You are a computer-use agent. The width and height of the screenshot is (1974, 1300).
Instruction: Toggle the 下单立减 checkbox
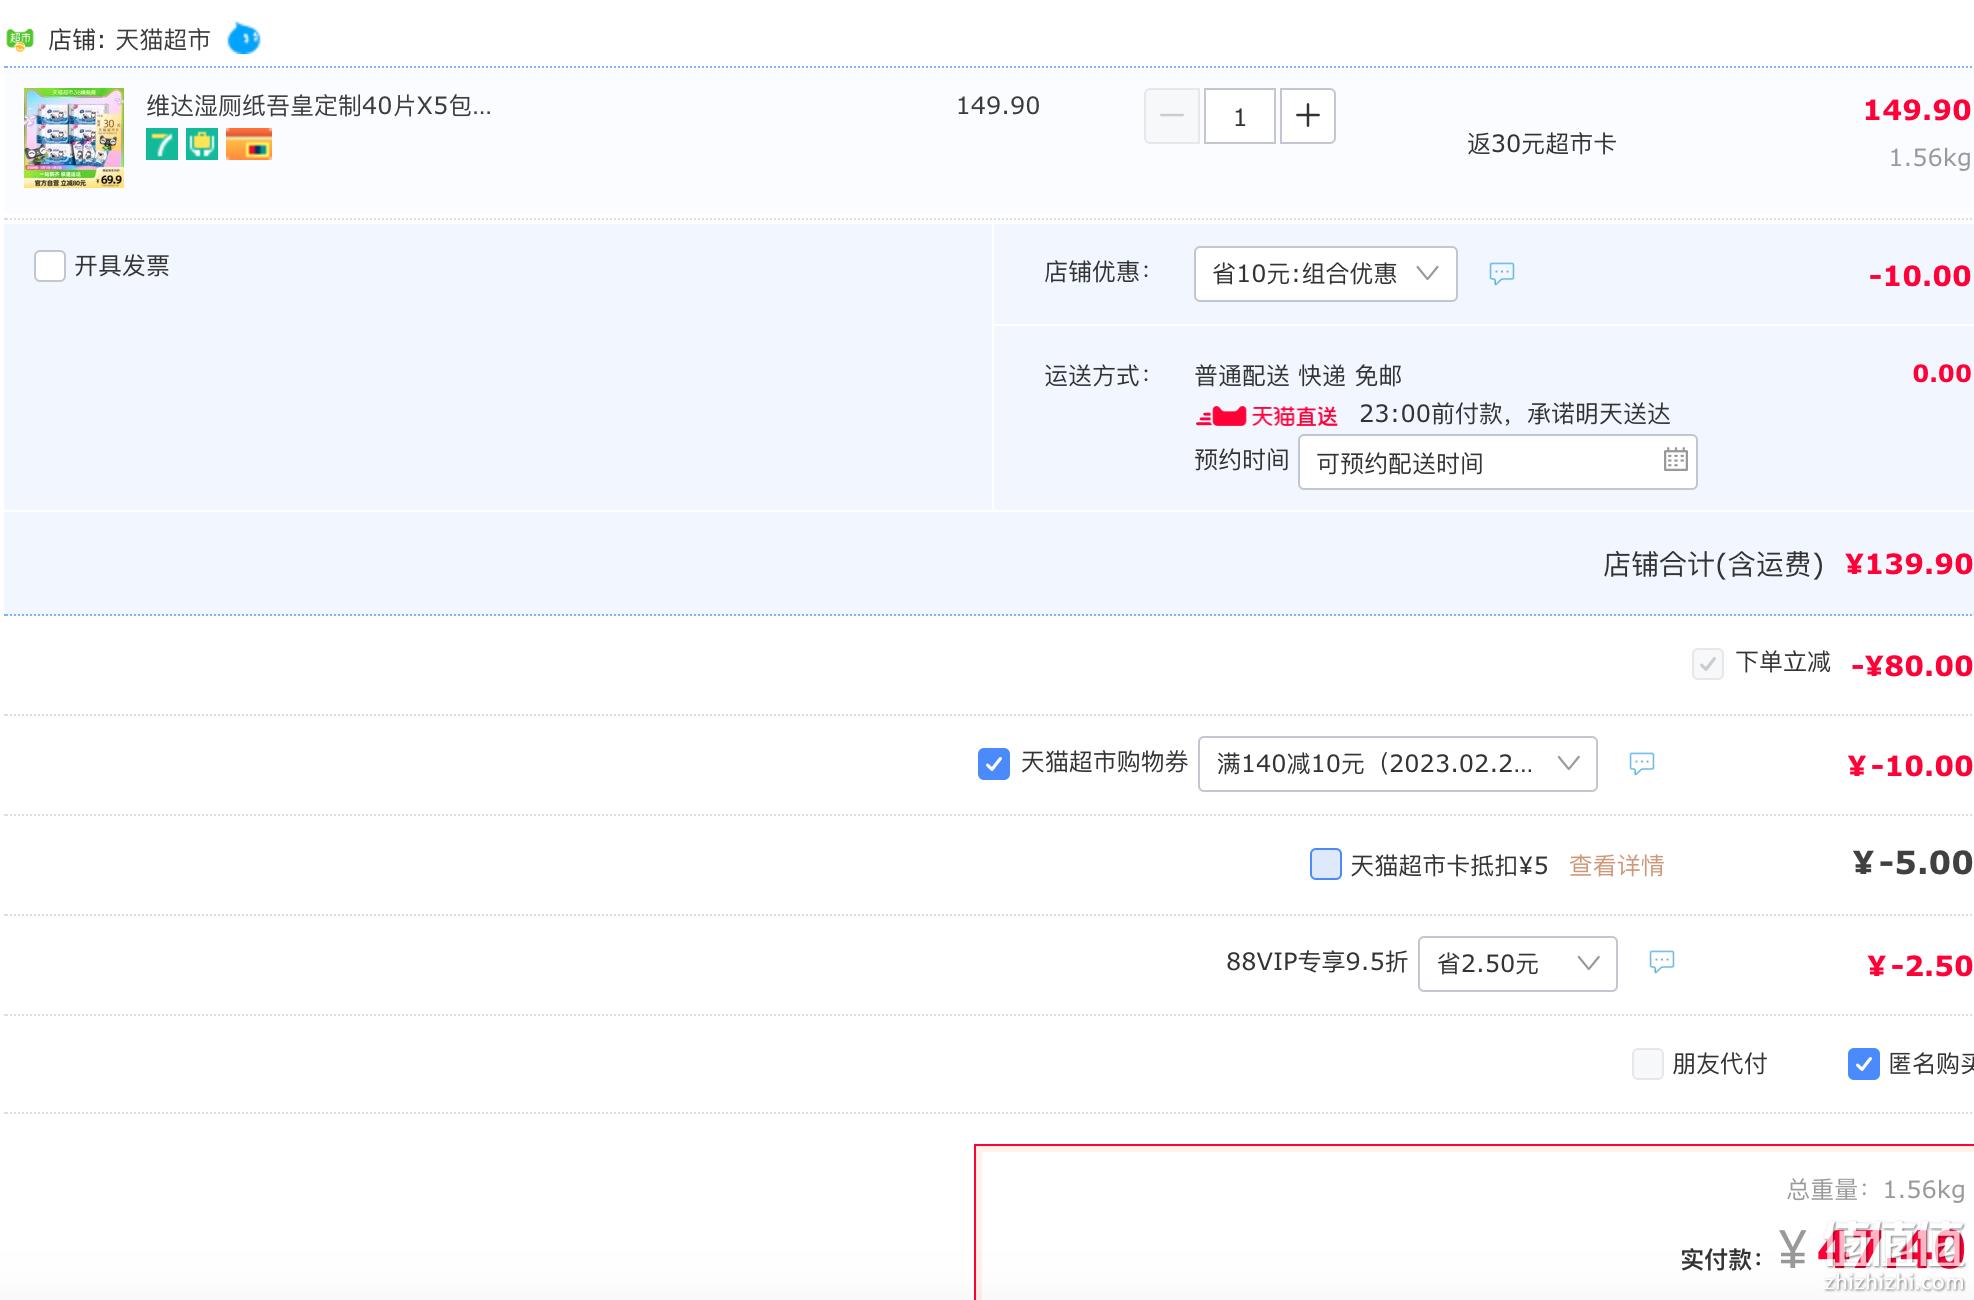pos(1708,664)
